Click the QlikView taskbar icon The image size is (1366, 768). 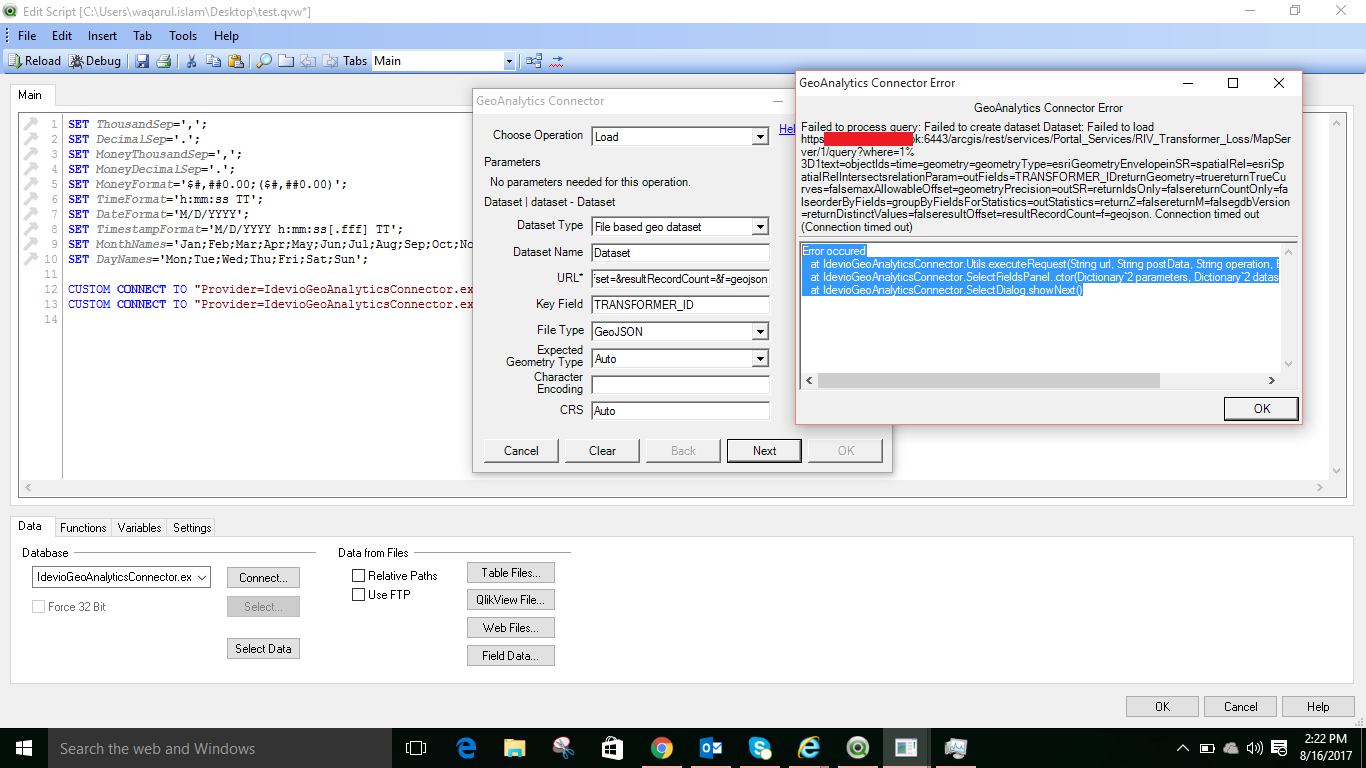point(858,748)
